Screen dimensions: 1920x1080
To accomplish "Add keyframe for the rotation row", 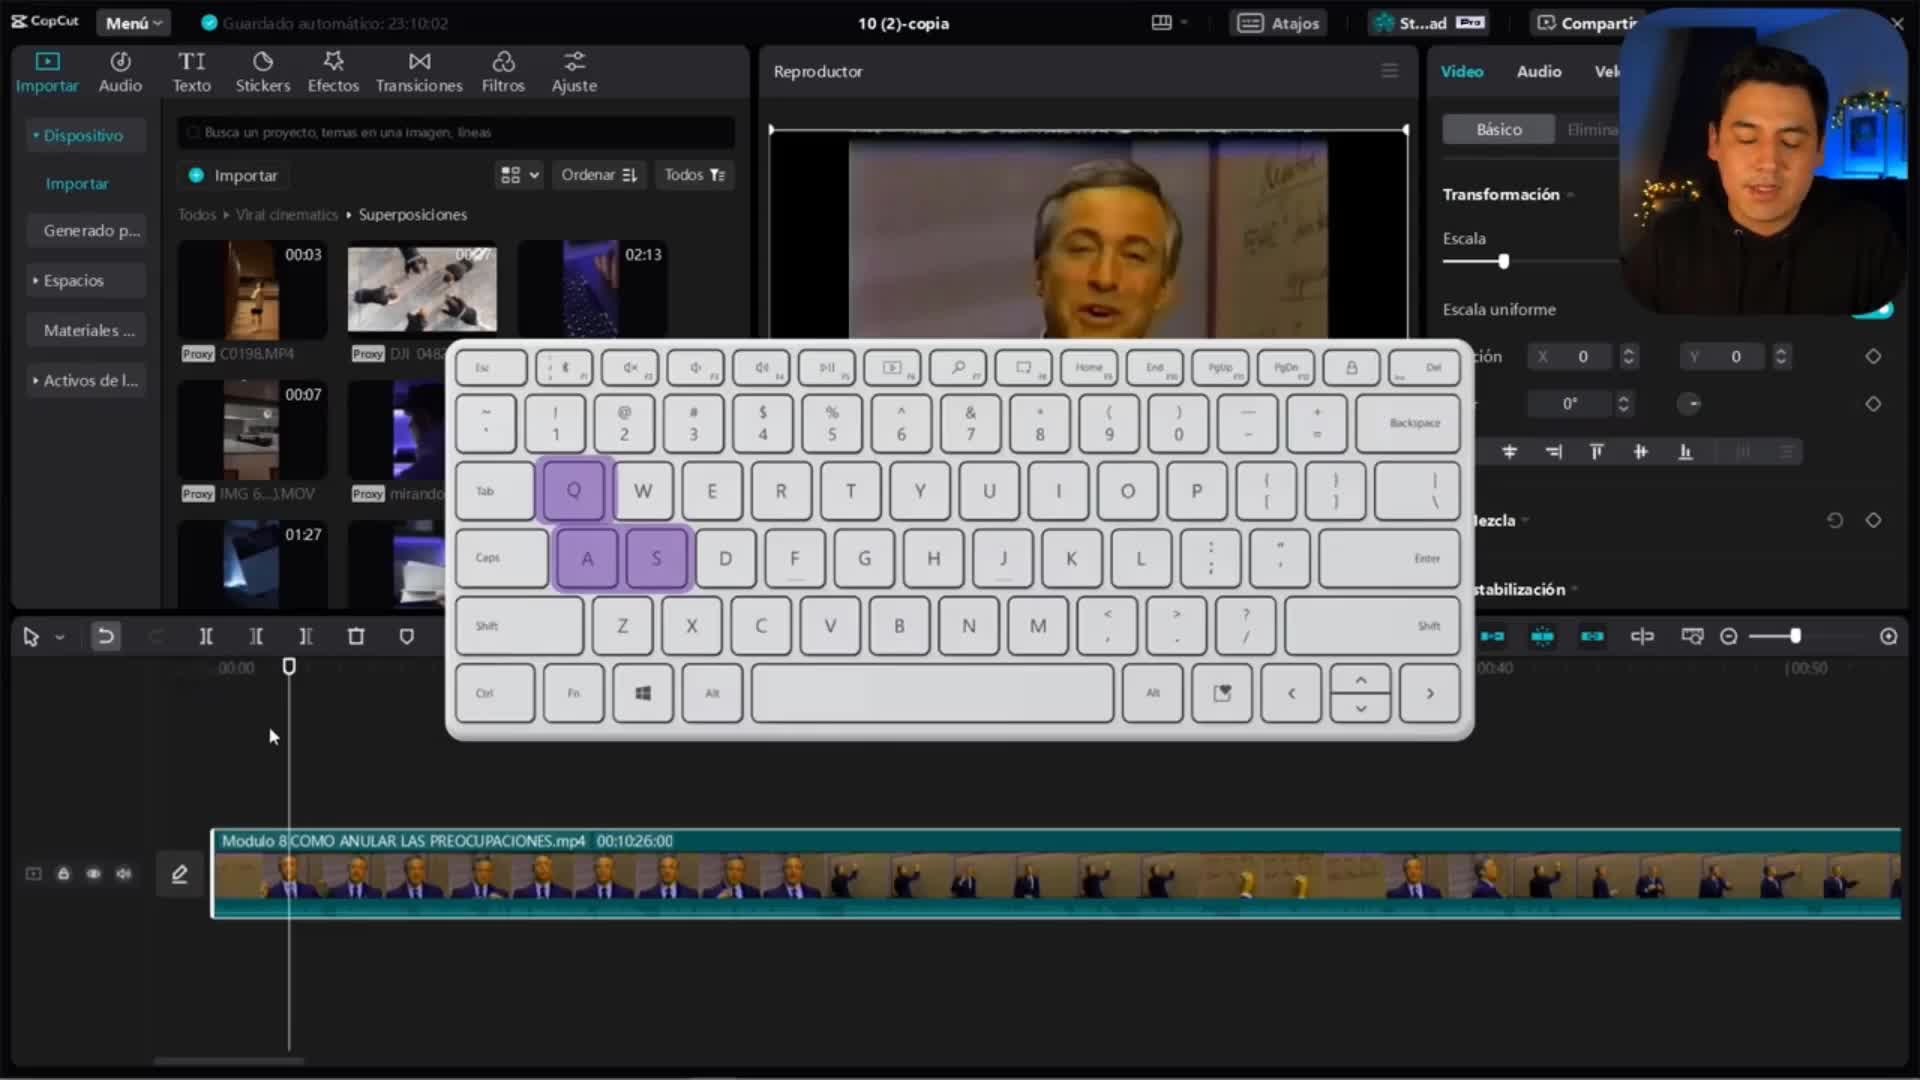I will point(1874,404).
